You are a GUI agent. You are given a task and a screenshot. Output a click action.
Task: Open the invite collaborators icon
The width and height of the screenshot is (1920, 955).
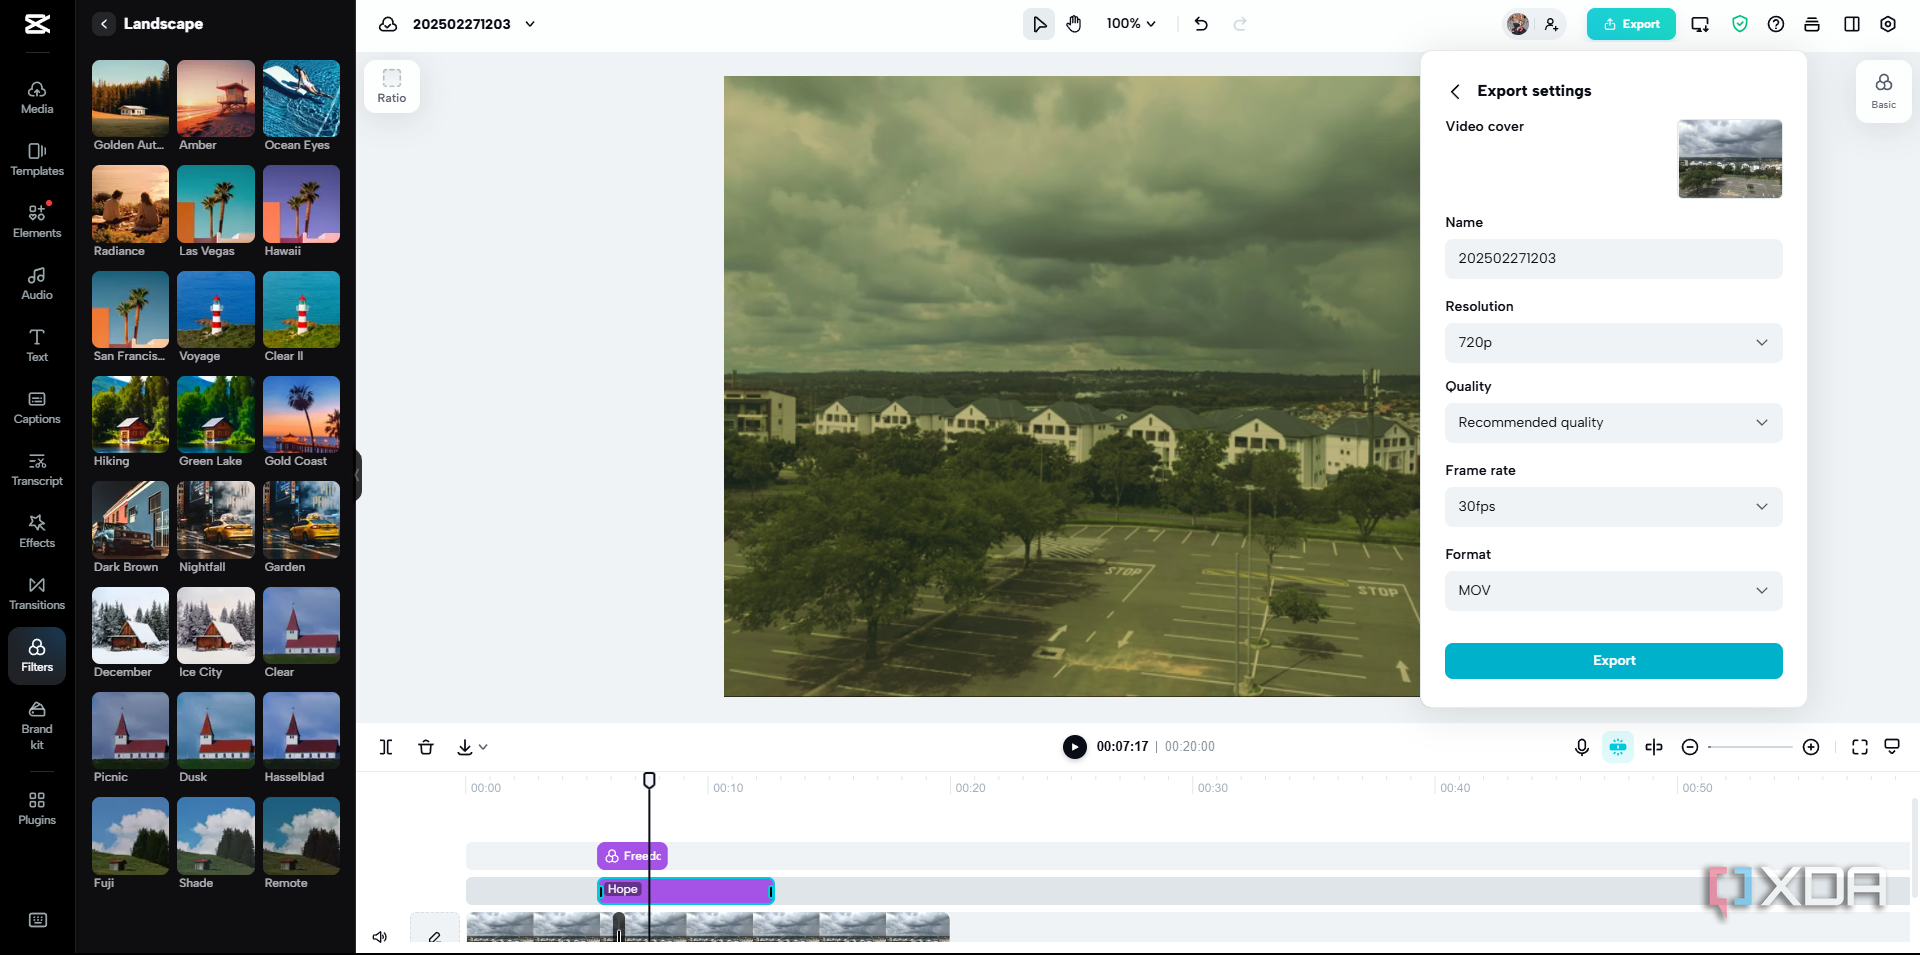[x=1551, y=24]
